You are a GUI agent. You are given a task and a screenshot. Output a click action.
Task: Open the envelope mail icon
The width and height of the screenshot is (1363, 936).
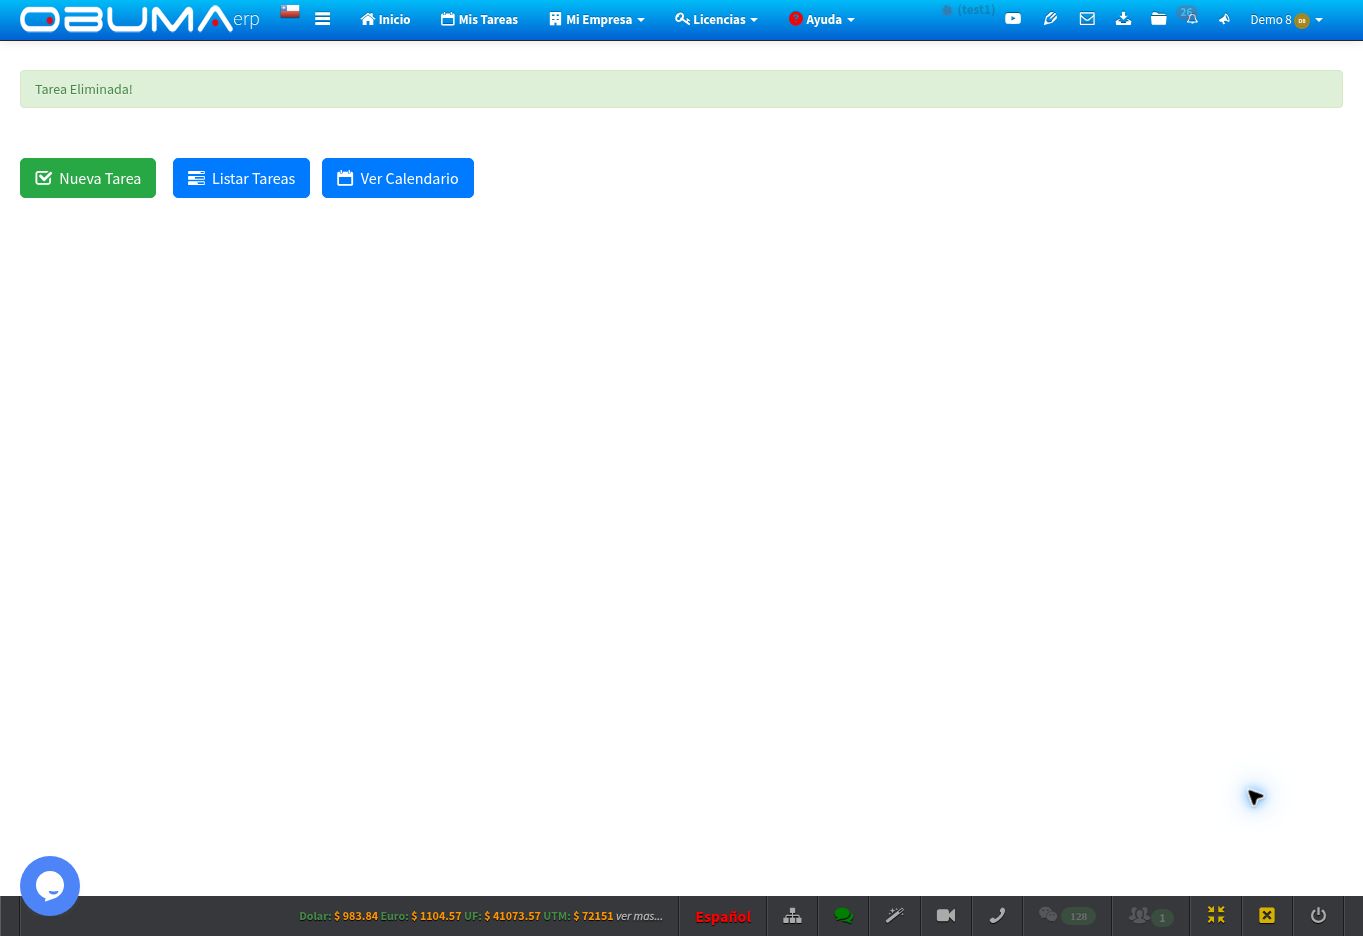pos(1087,19)
